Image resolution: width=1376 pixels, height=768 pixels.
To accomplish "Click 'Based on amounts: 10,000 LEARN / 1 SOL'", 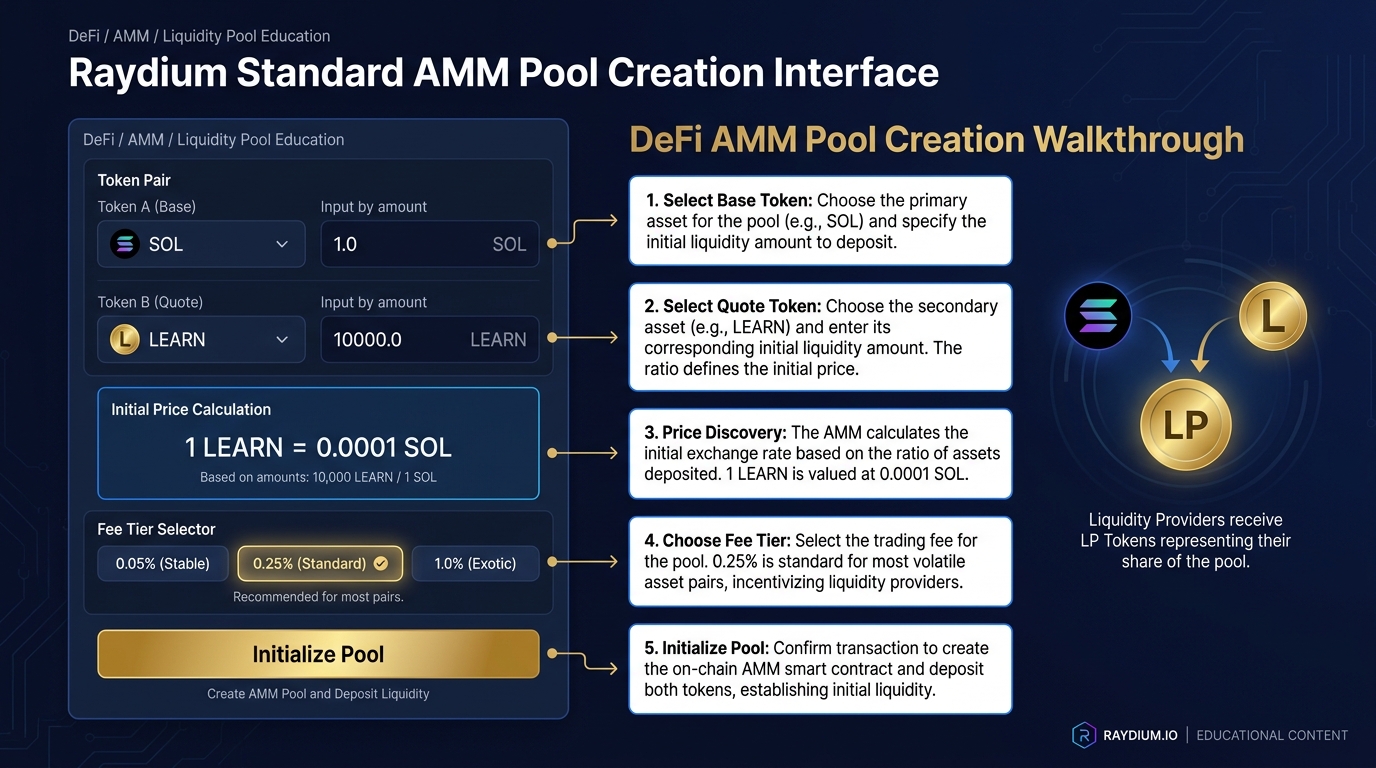I will click(x=318, y=477).
